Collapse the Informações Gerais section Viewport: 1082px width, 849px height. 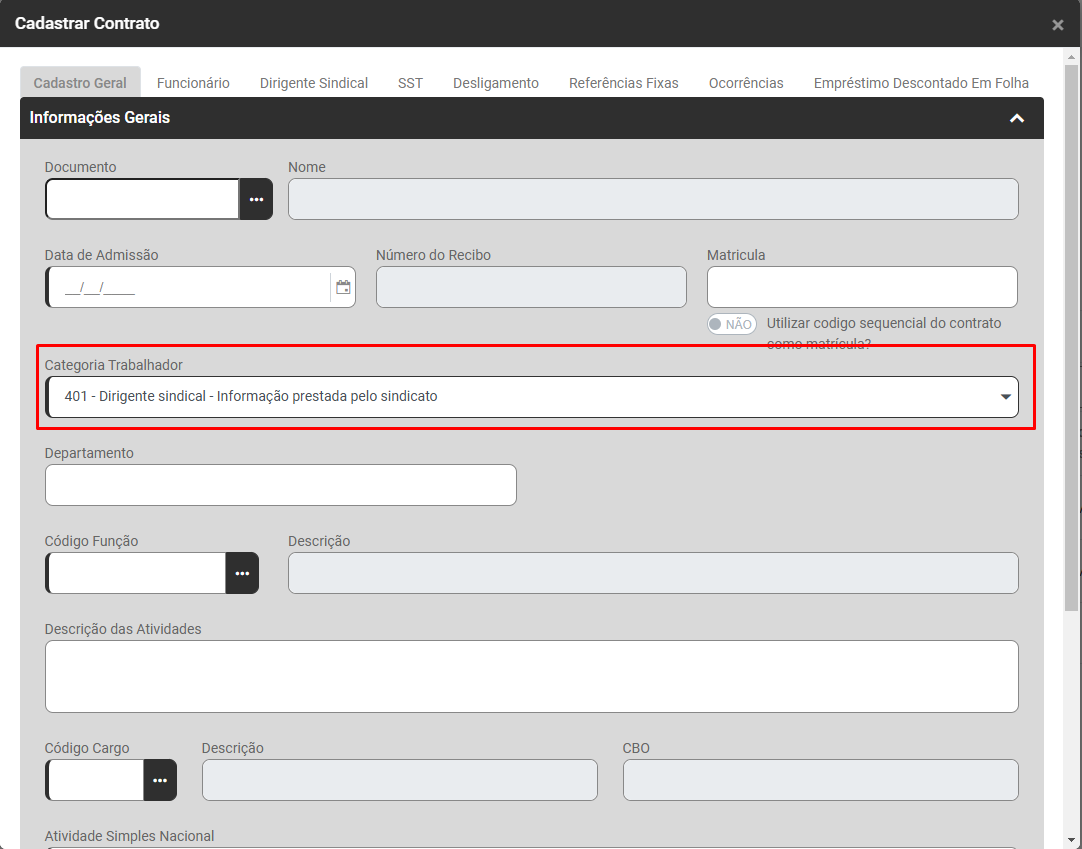[1017, 118]
